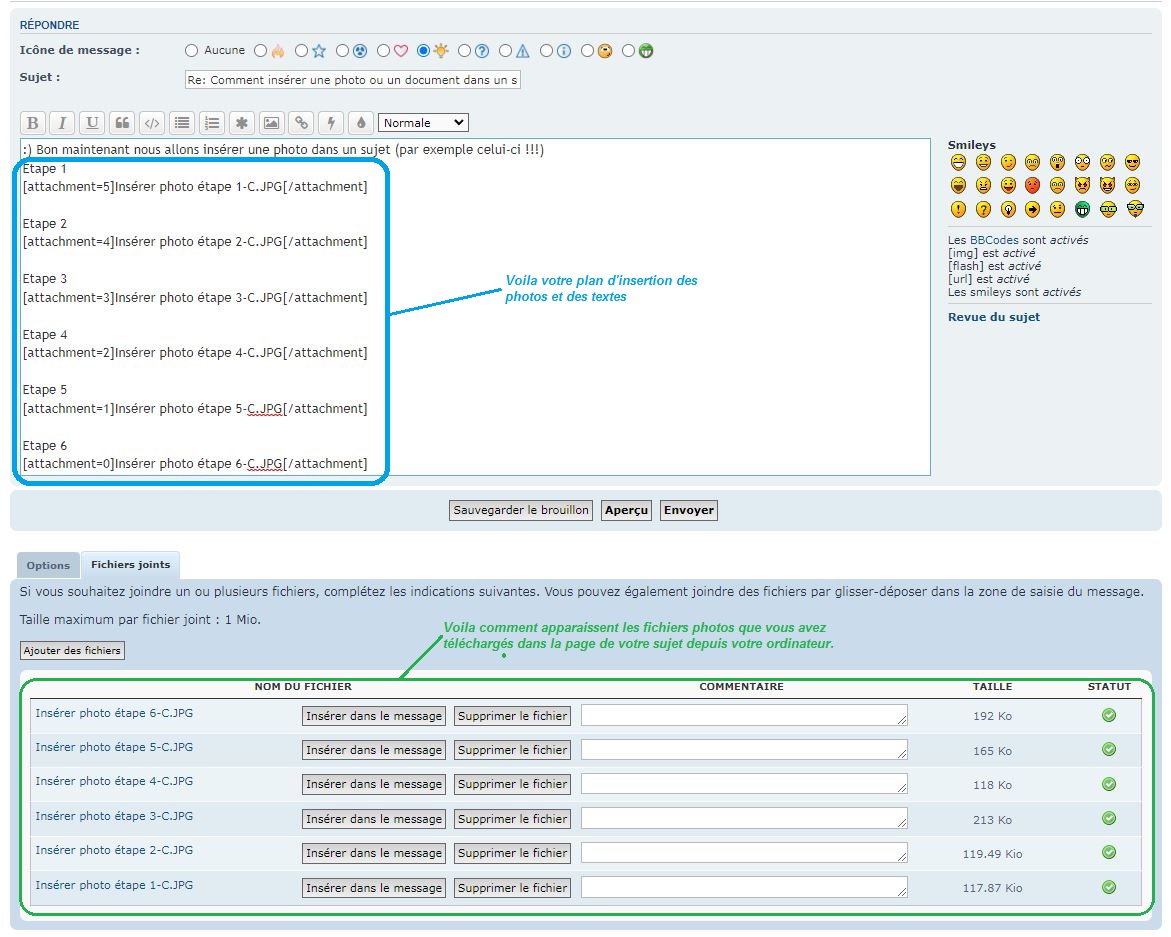Pick the star message icon radio

point(302,50)
